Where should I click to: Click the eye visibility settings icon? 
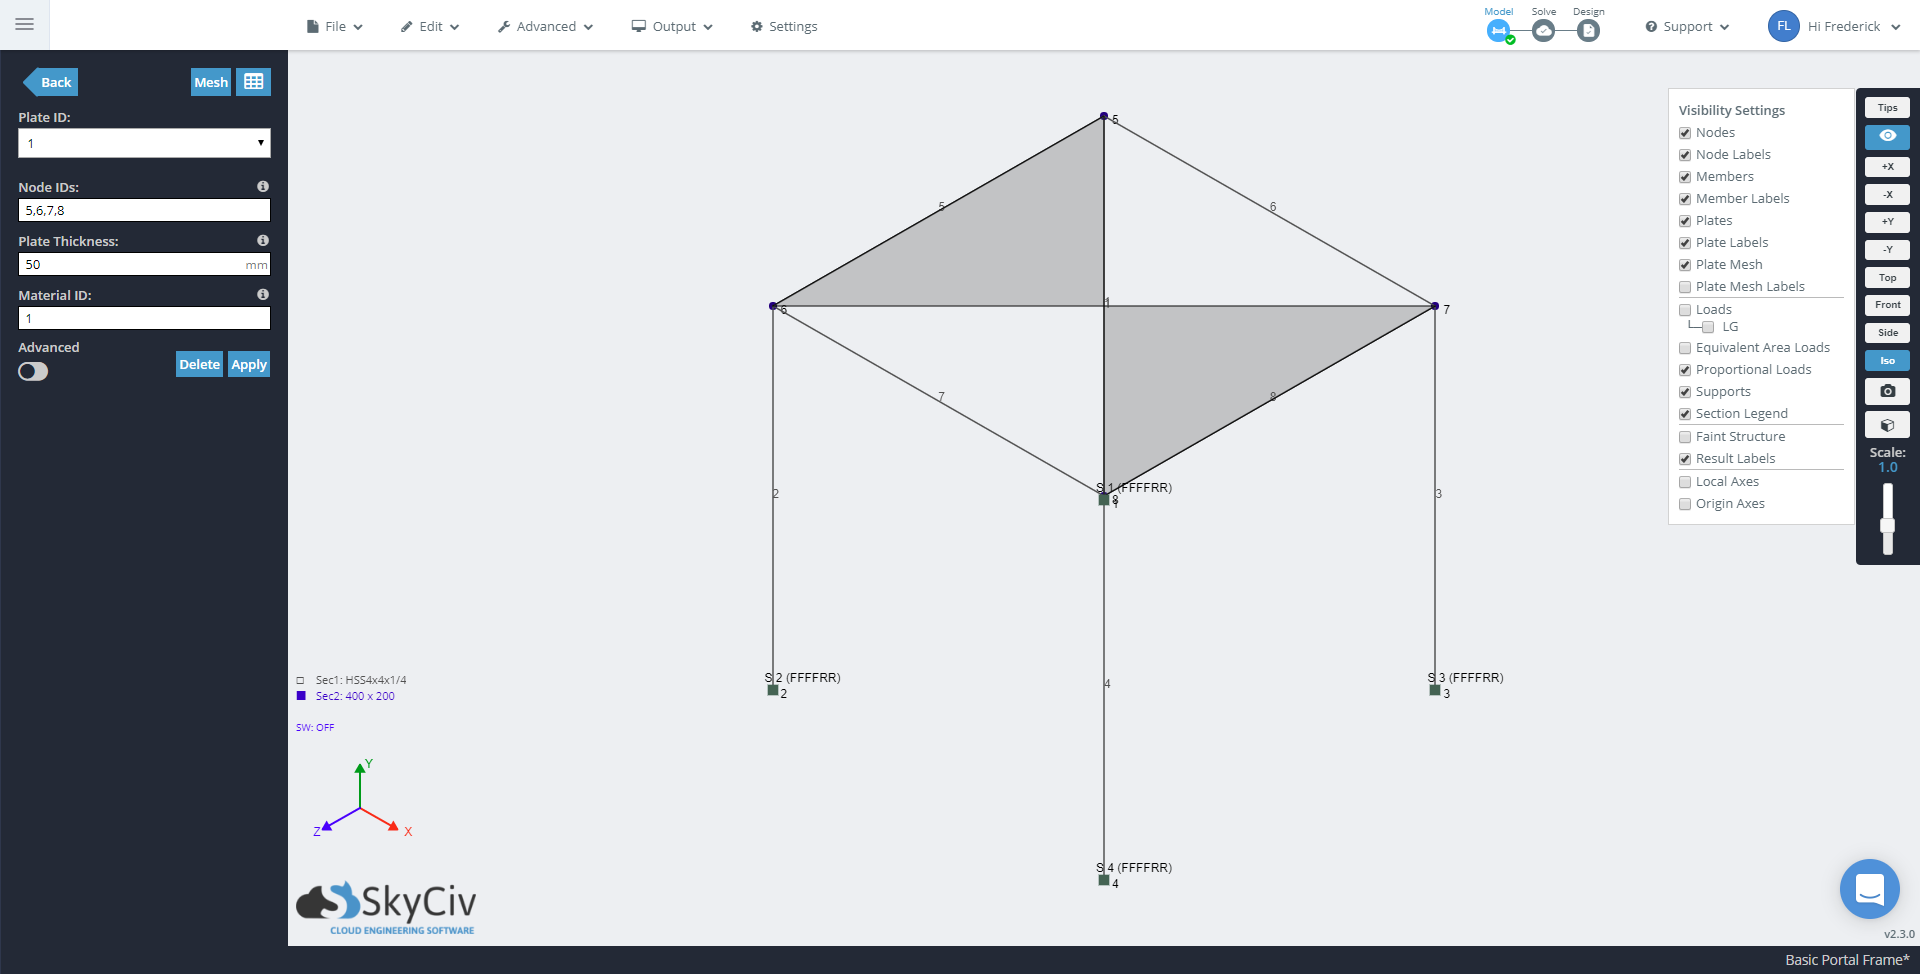[1887, 136]
